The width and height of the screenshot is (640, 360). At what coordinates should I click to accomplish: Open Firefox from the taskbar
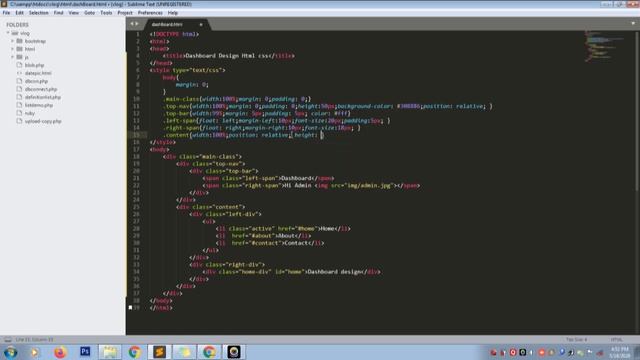(x=60, y=352)
